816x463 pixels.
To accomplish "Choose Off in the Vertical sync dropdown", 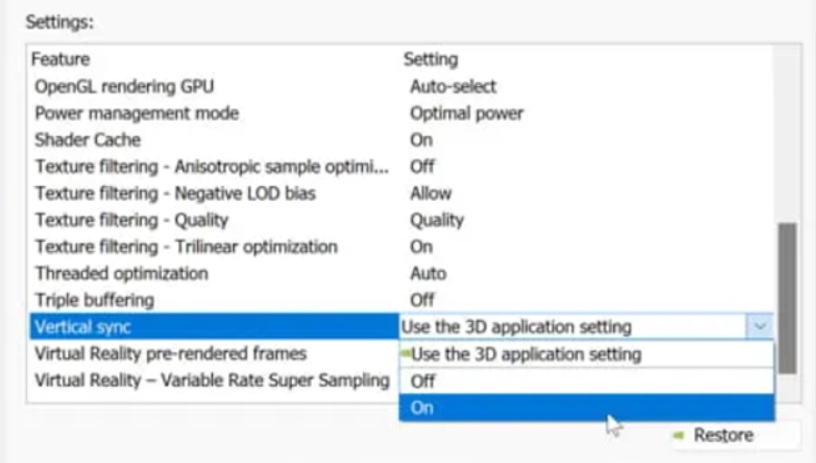I will [x=586, y=381].
